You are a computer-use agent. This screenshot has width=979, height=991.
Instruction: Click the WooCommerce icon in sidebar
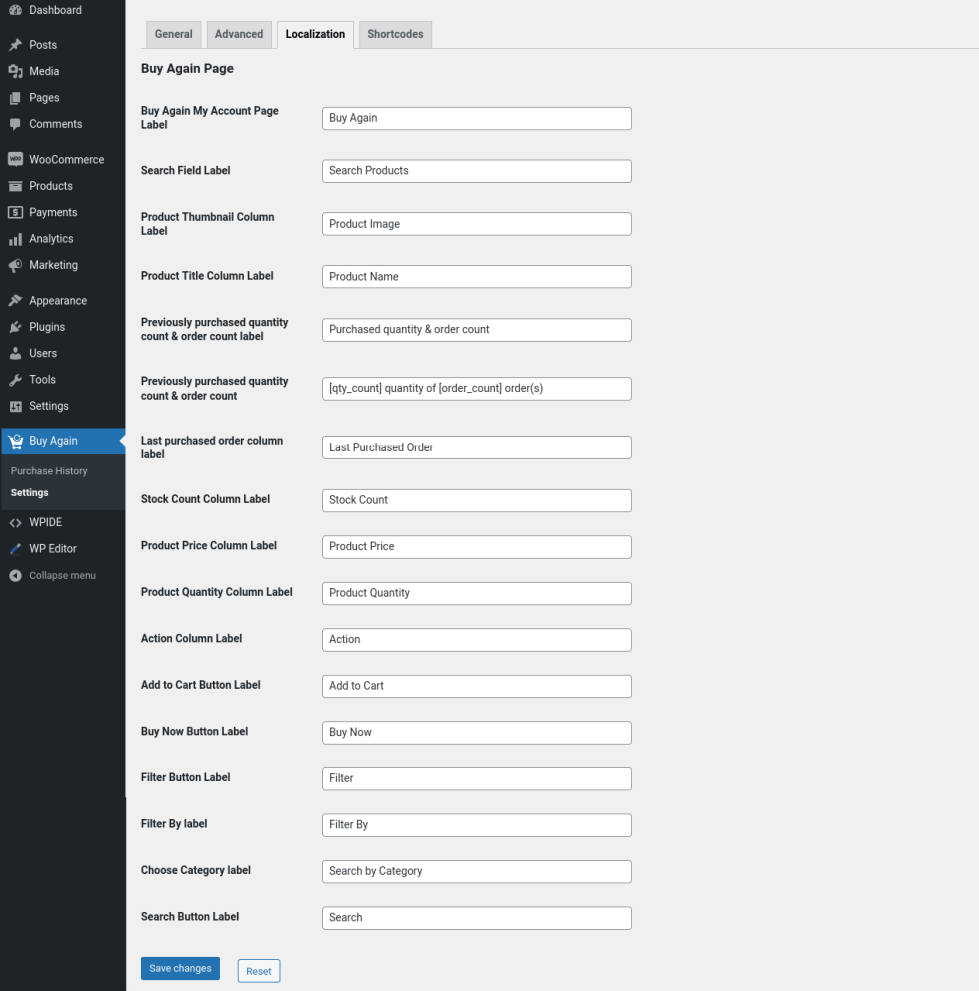point(15,159)
